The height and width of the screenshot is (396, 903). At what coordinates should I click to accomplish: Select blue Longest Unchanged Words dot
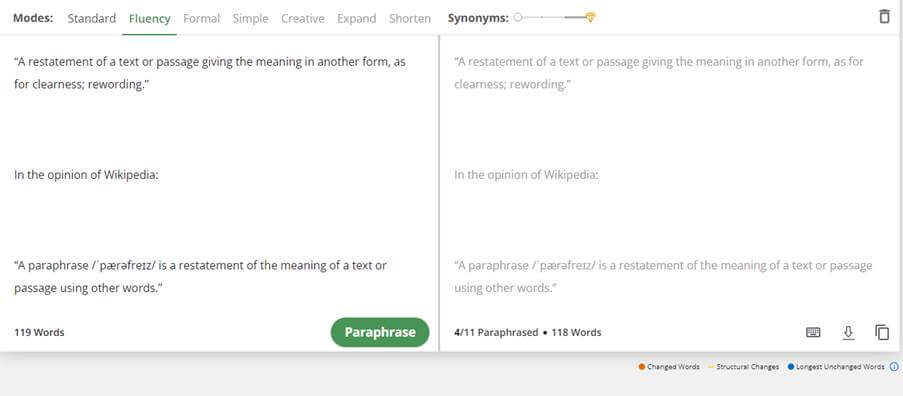tap(791, 367)
